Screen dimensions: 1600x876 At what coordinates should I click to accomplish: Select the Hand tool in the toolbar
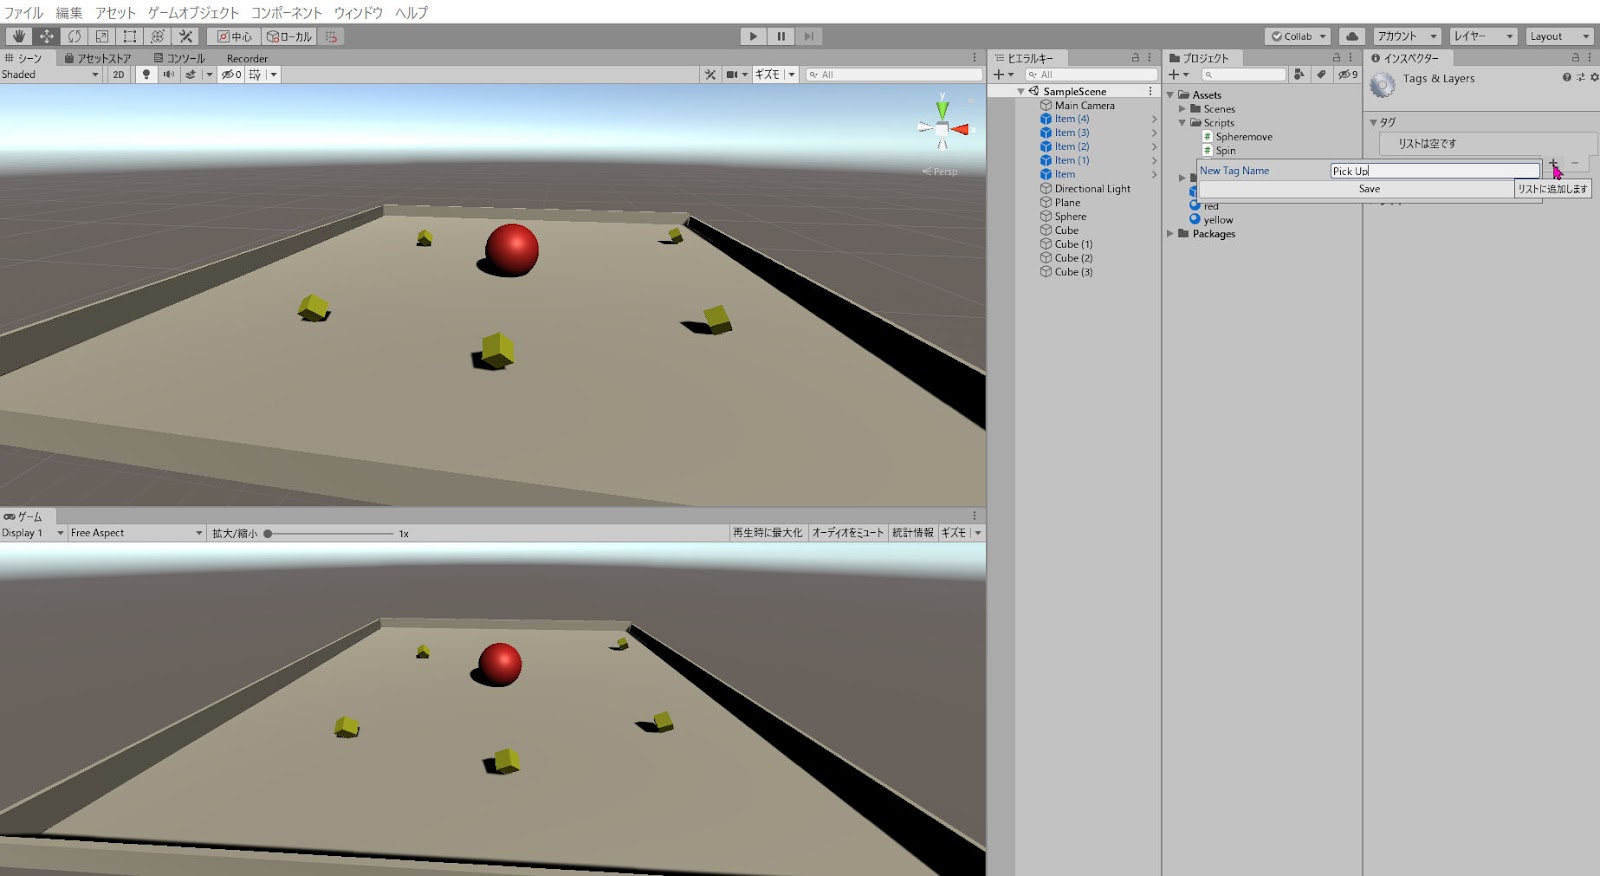[x=18, y=36]
